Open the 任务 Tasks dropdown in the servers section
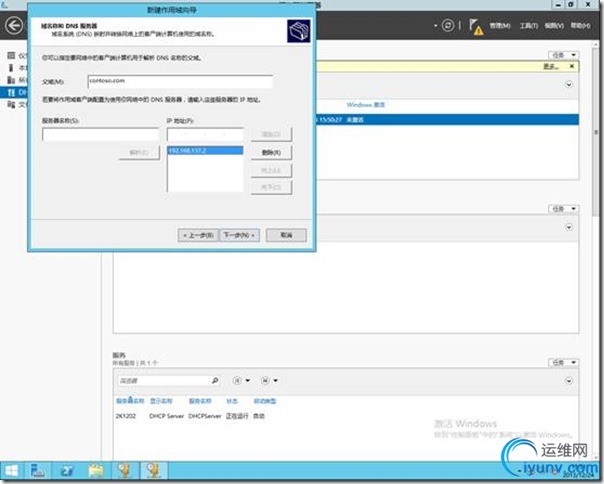This screenshot has height=484, width=604. click(x=564, y=55)
